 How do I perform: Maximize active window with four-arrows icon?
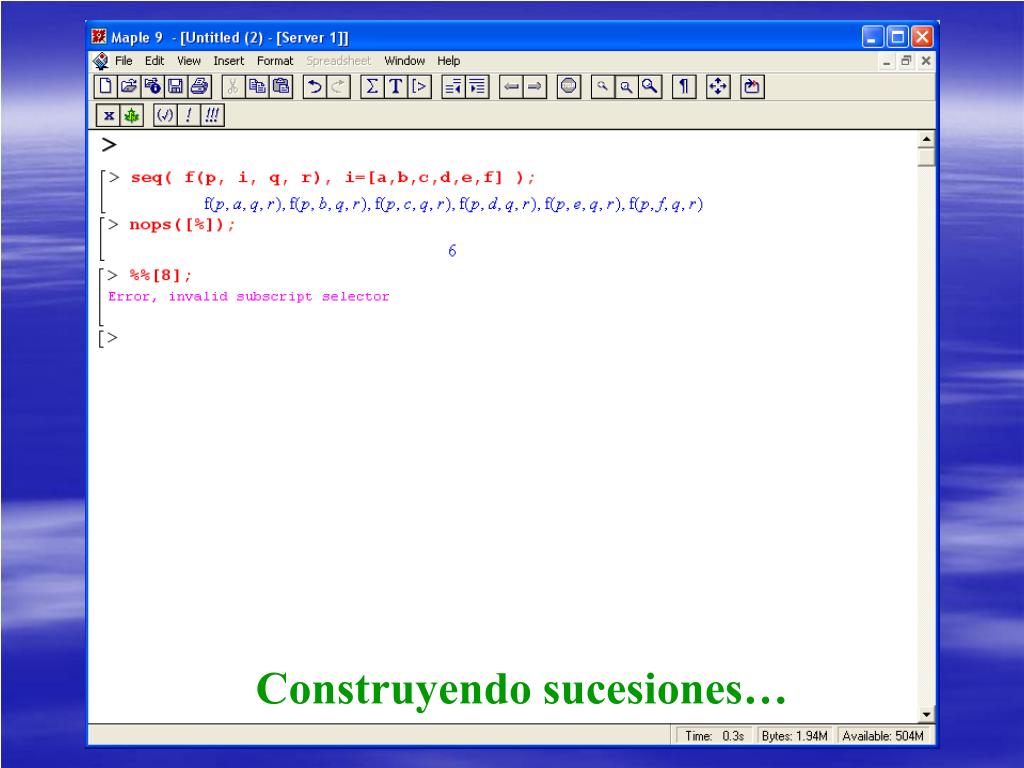(718, 86)
